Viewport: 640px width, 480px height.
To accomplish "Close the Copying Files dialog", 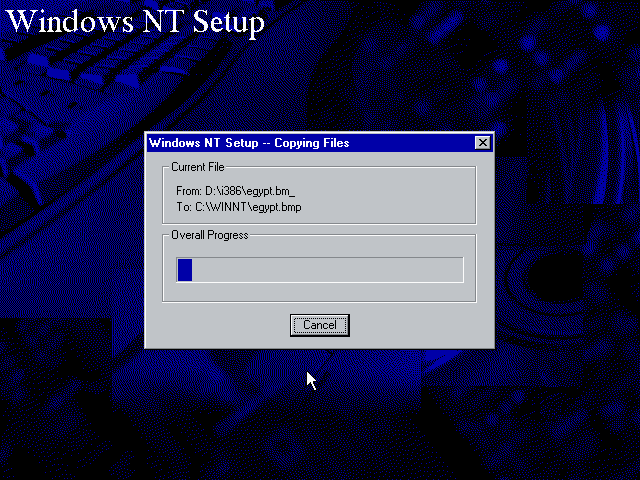I will [x=483, y=143].
